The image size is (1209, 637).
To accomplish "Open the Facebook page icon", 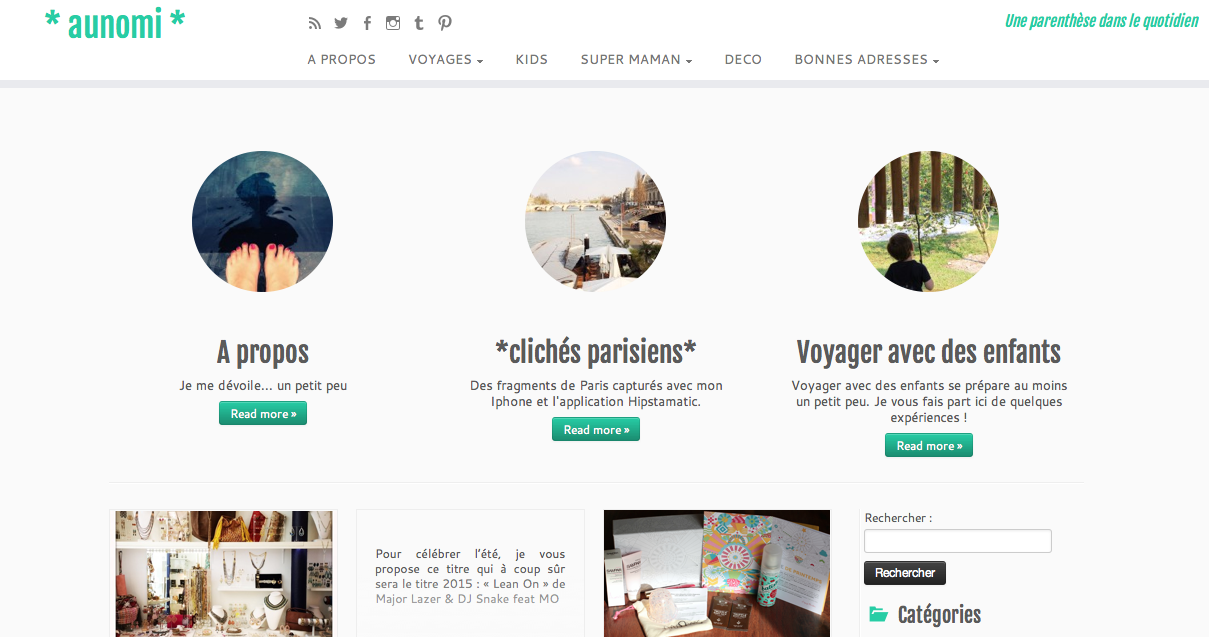I will [x=367, y=23].
